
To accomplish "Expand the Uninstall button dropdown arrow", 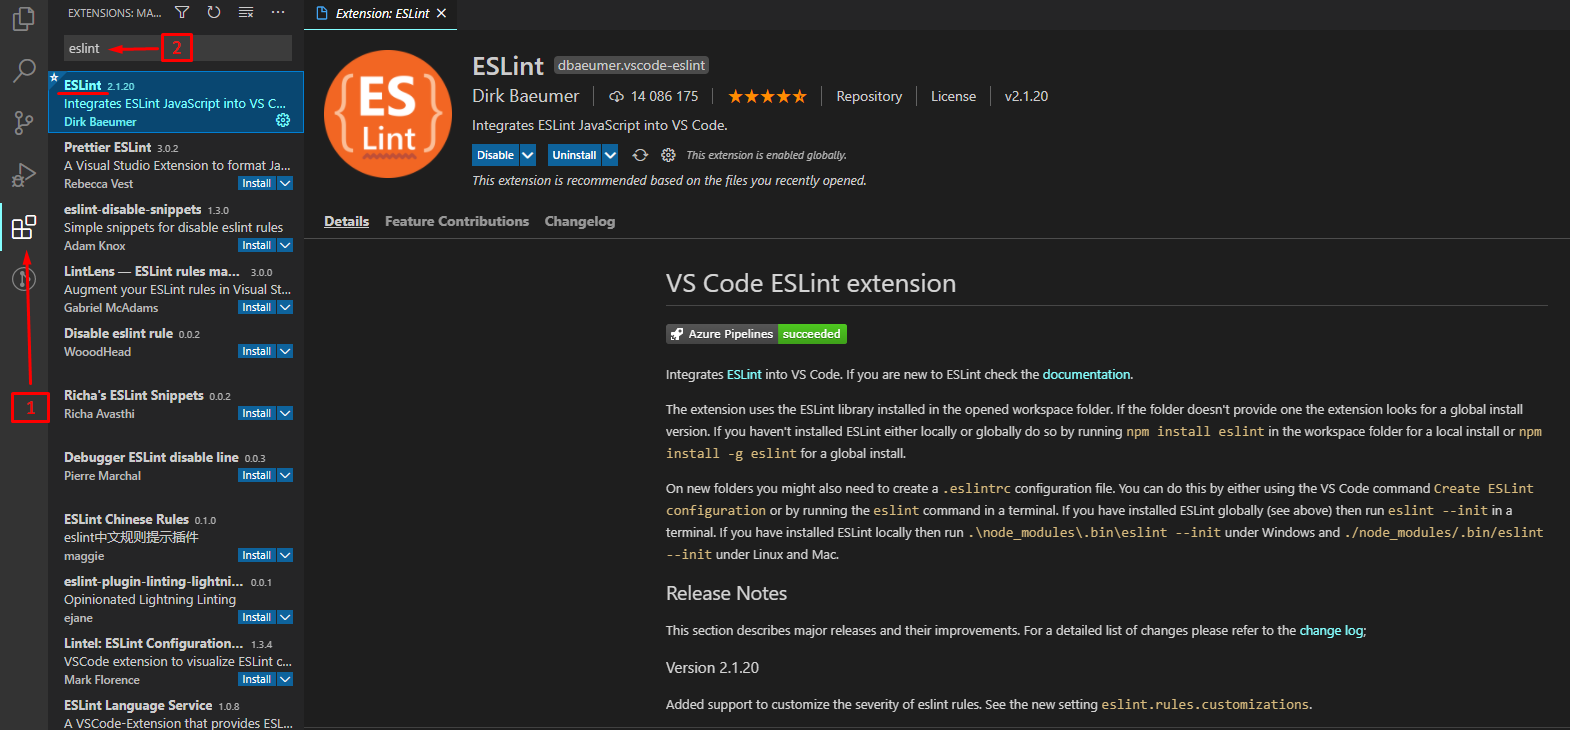I will click(x=610, y=155).
